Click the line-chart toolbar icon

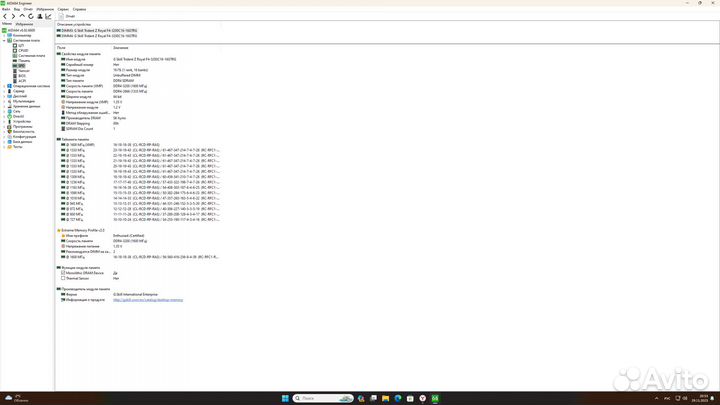click(48, 16)
